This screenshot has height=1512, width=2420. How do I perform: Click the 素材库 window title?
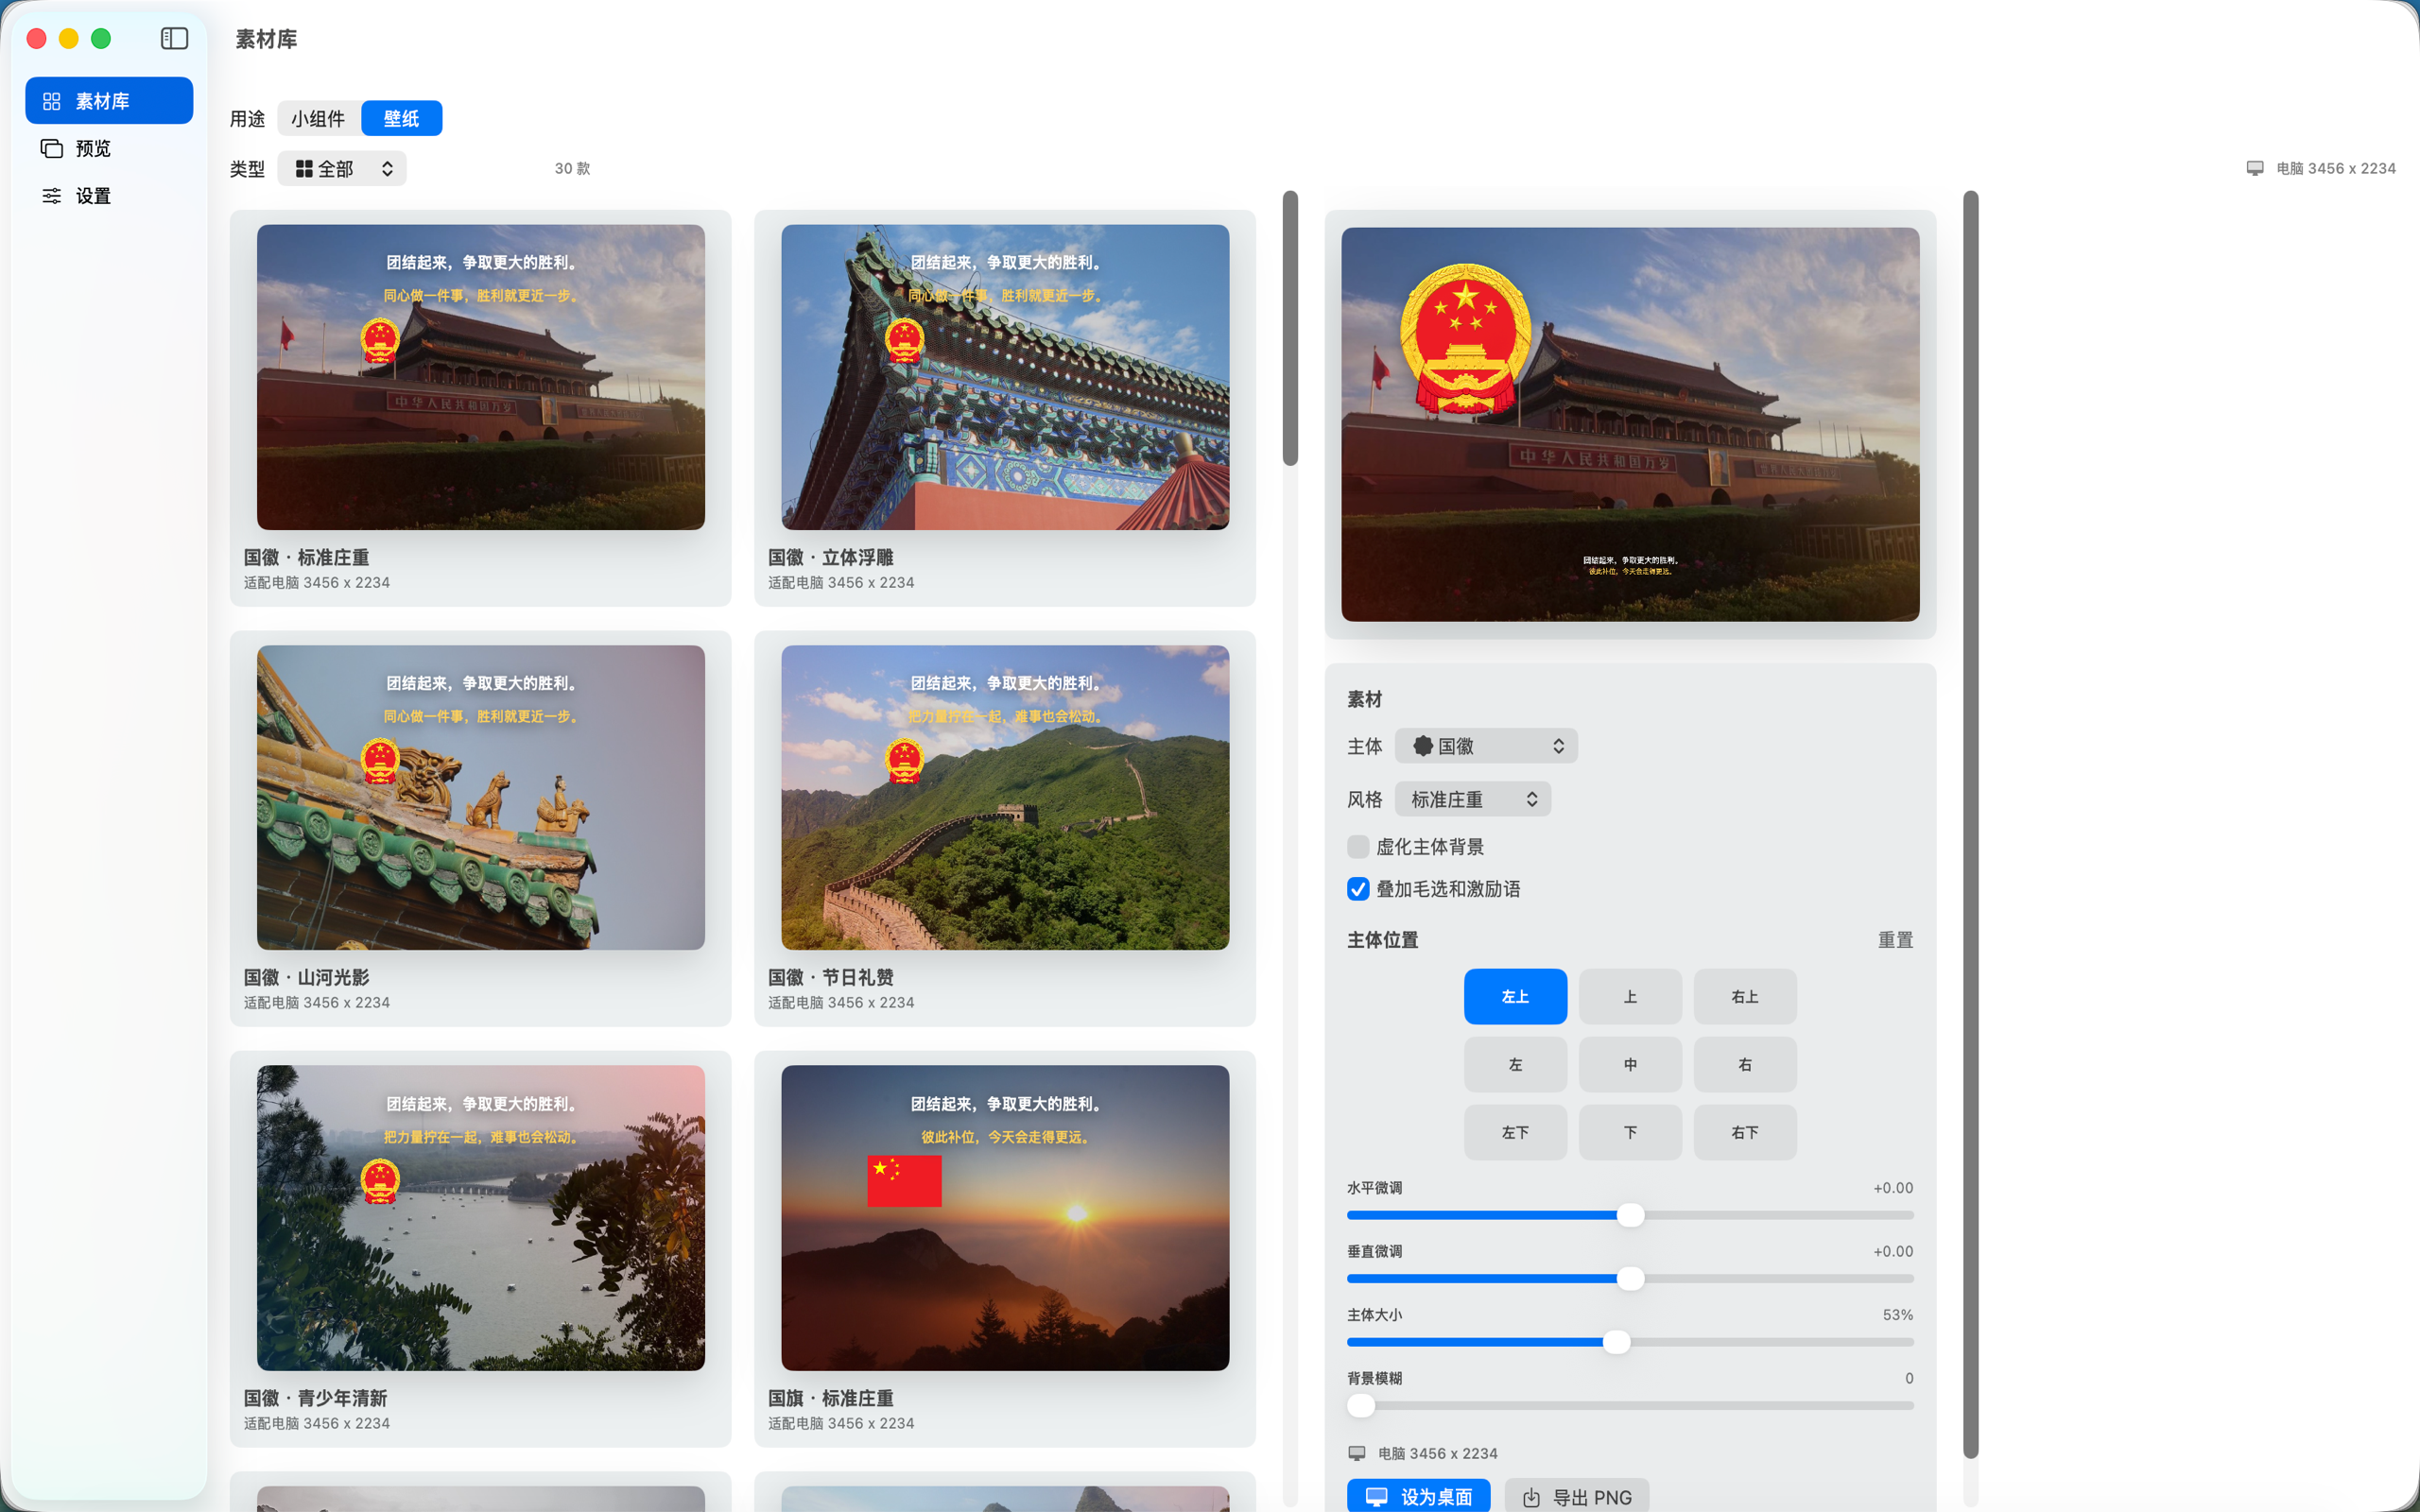(266, 39)
